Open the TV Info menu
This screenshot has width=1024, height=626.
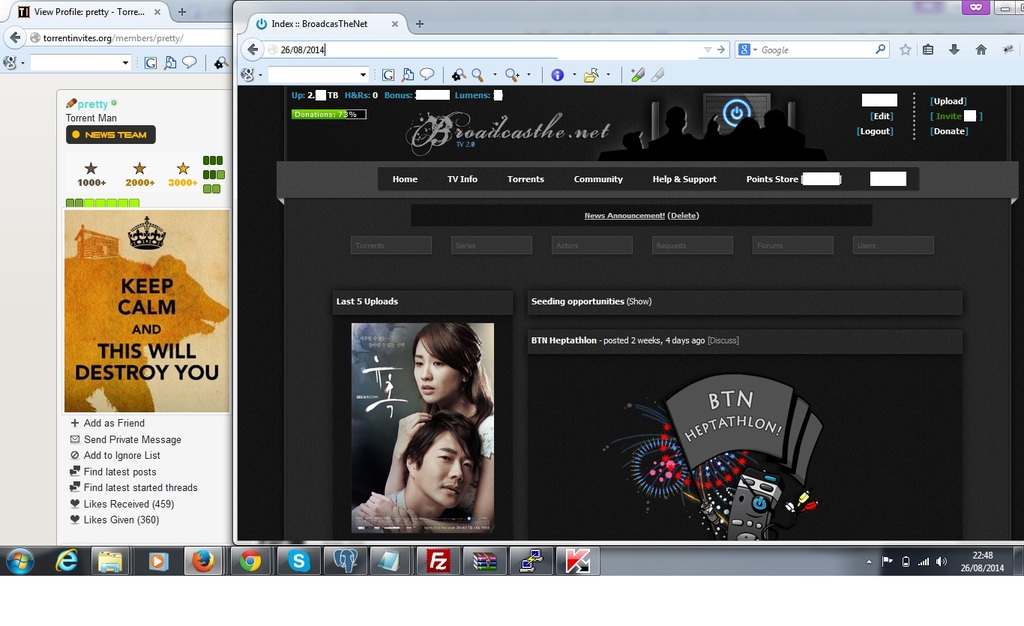(x=462, y=179)
